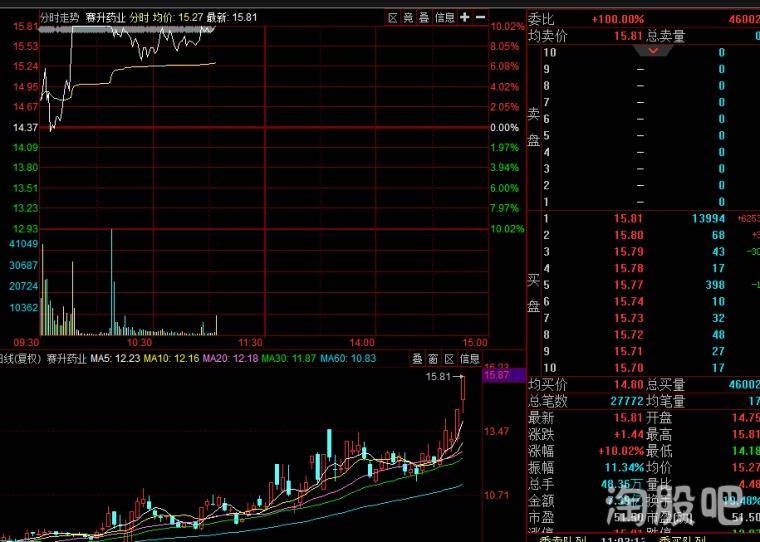Click the 买盘 buy side label
Screen dimensions: 760x542
[x=534, y=293]
